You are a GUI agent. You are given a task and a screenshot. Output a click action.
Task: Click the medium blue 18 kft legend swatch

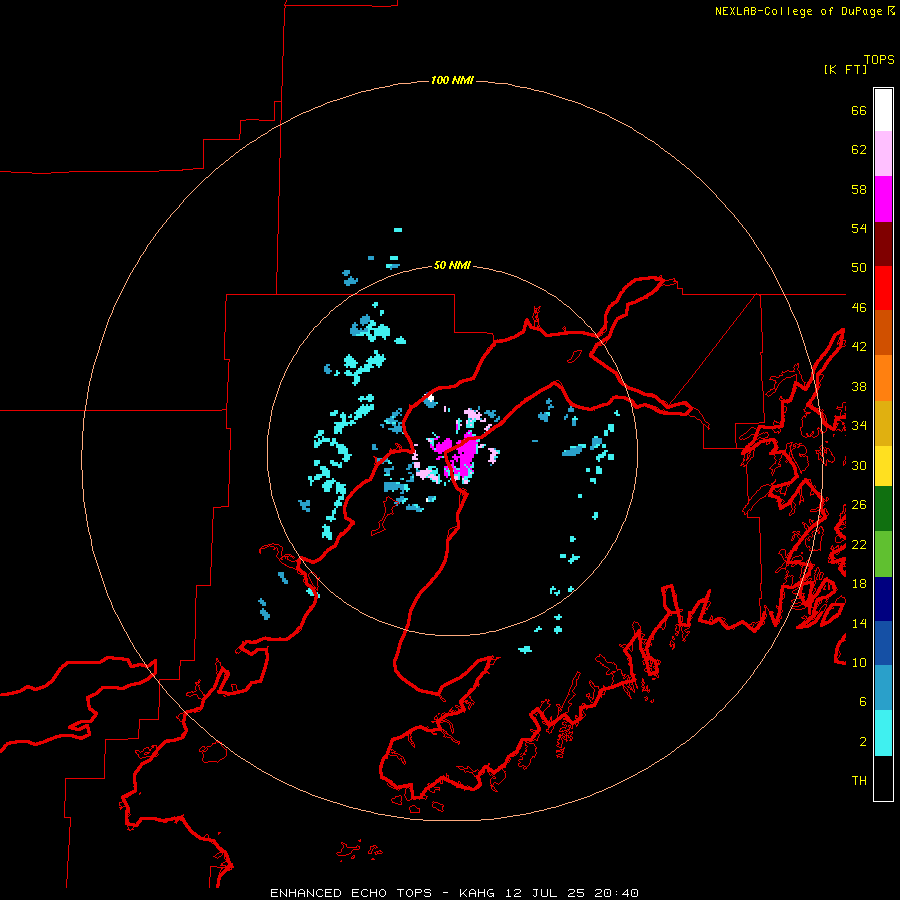point(883,643)
